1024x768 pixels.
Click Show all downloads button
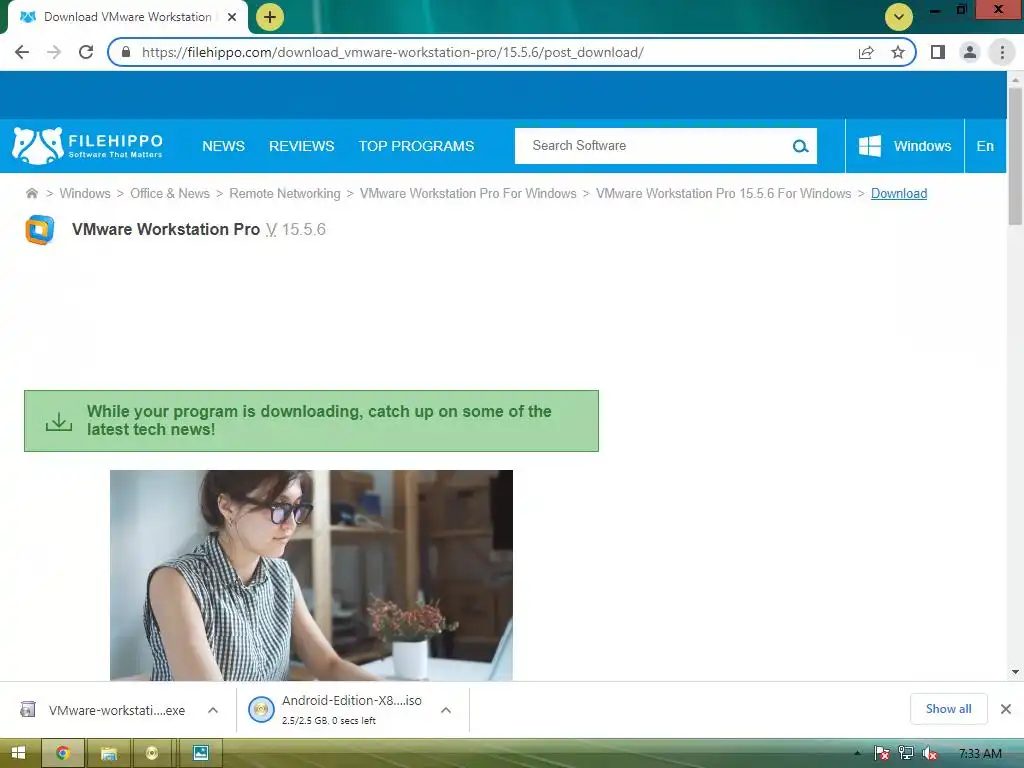948,709
